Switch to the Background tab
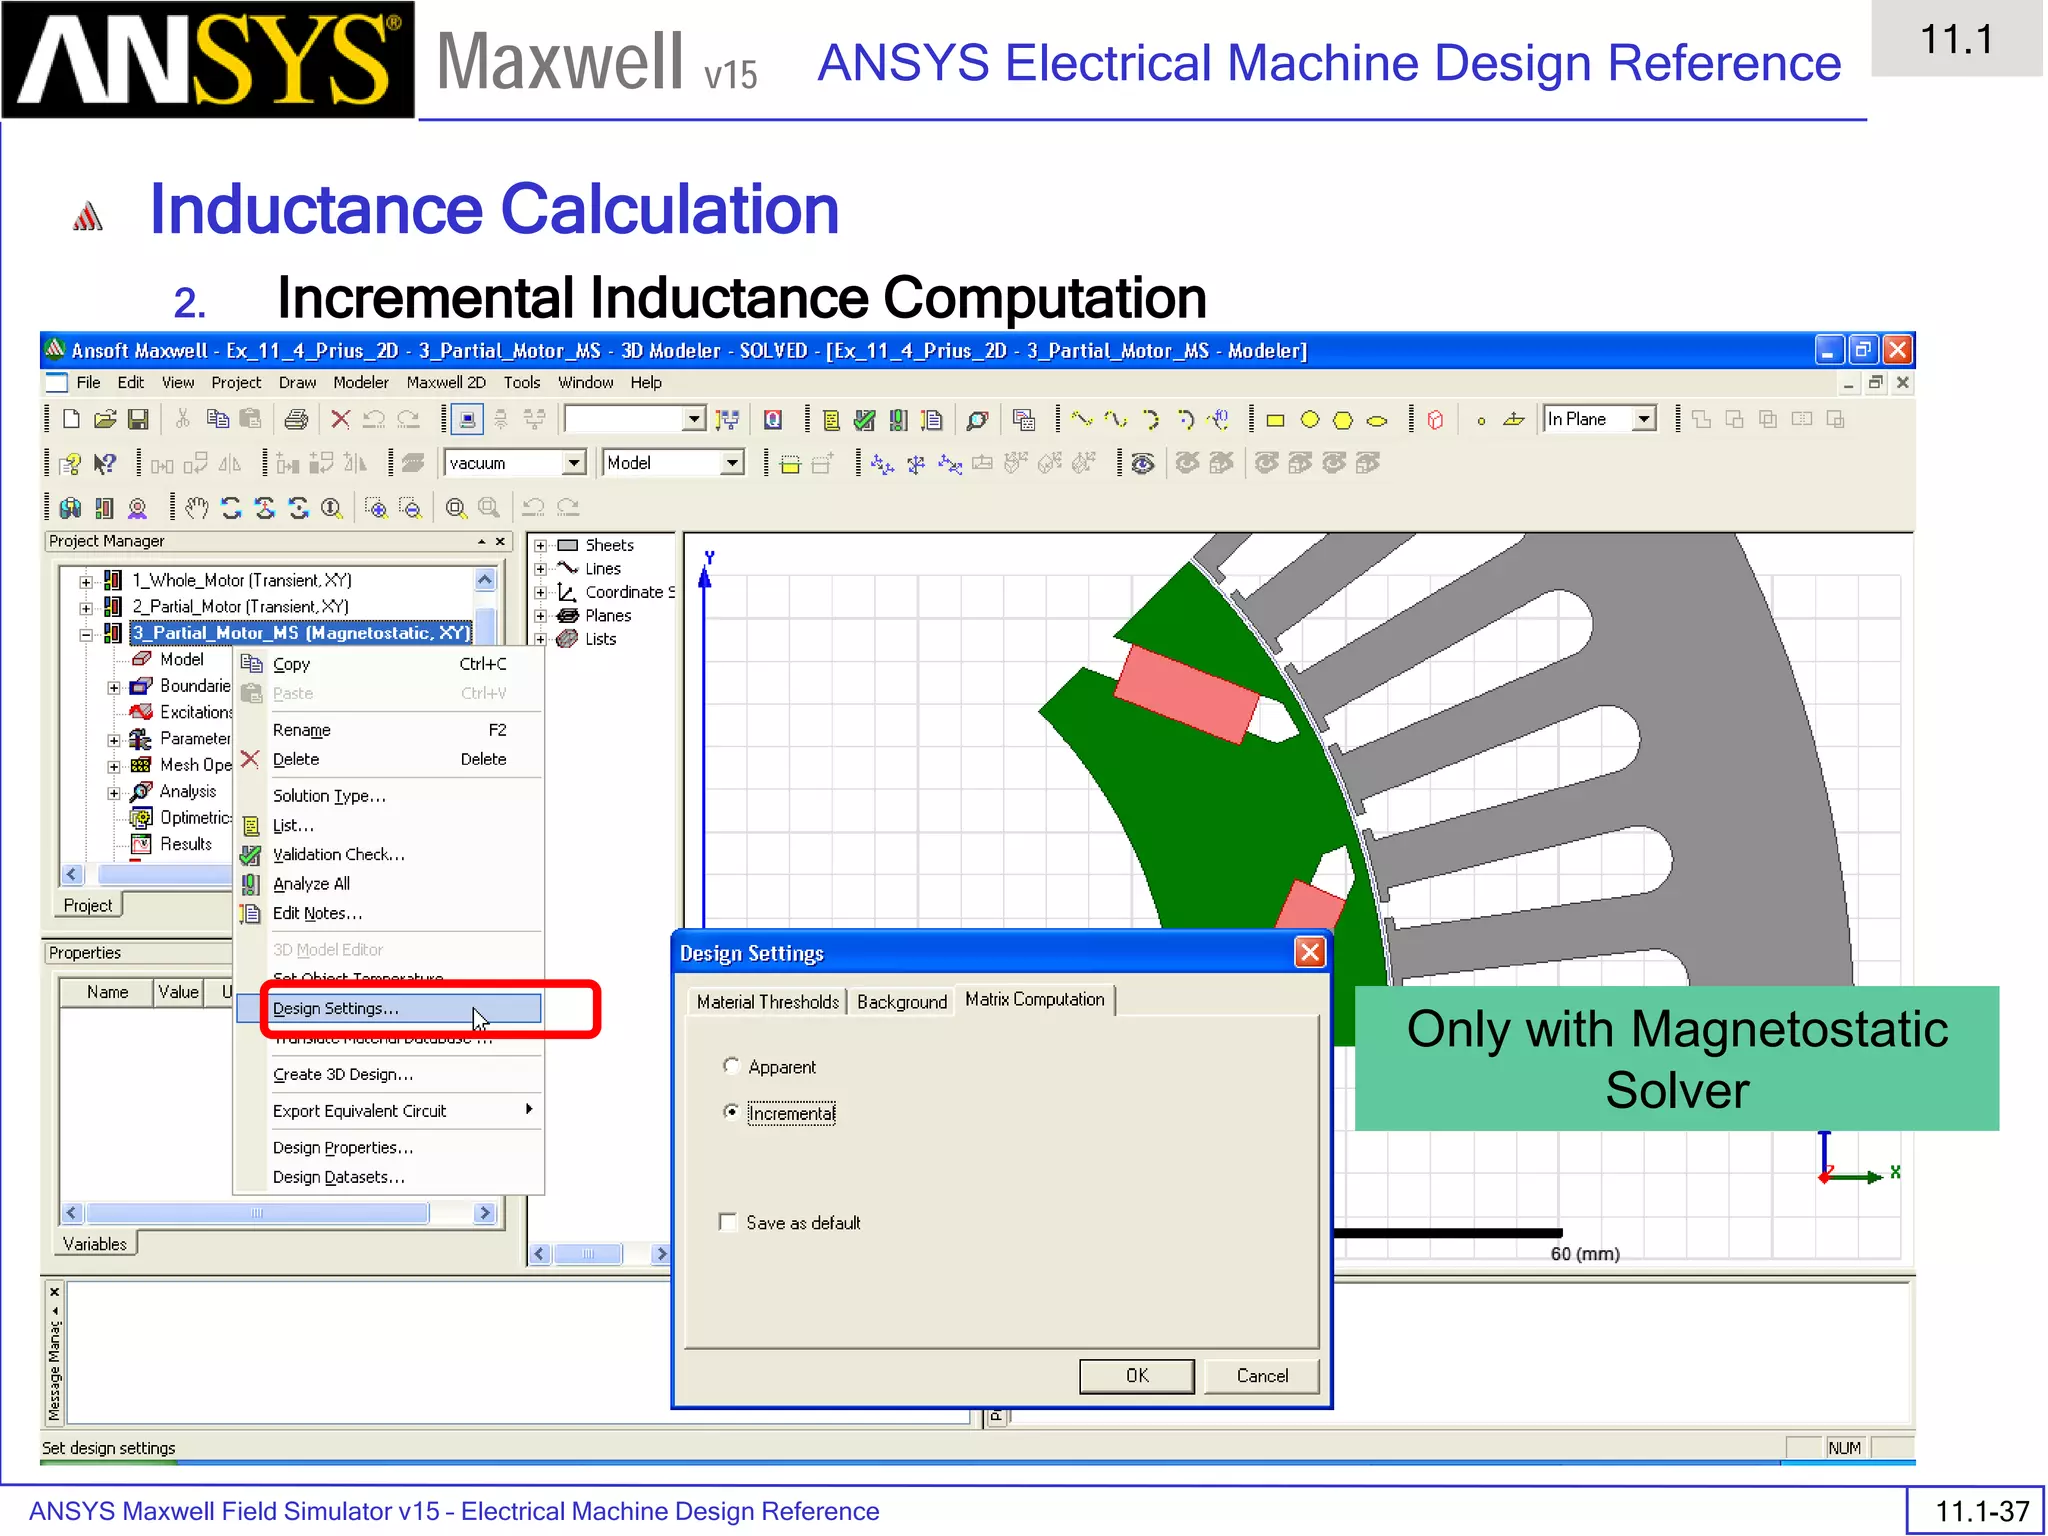This screenshot has width=2048, height=1536. pos(901,1002)
